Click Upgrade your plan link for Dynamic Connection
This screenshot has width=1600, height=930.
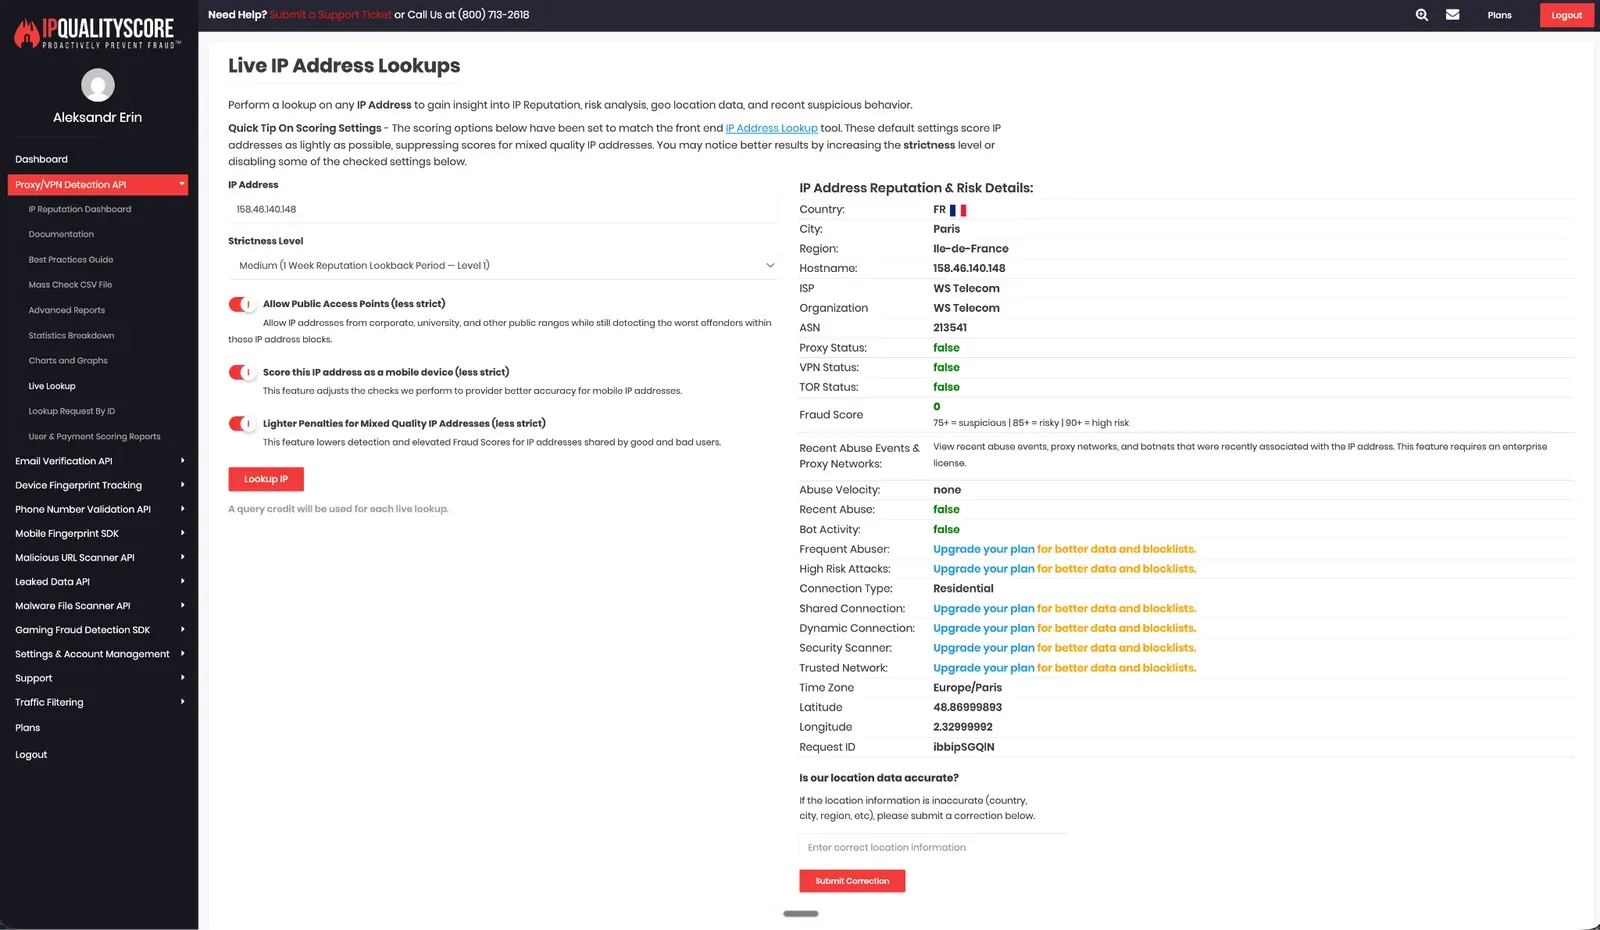pyautogui.click(x=984, y=628)
